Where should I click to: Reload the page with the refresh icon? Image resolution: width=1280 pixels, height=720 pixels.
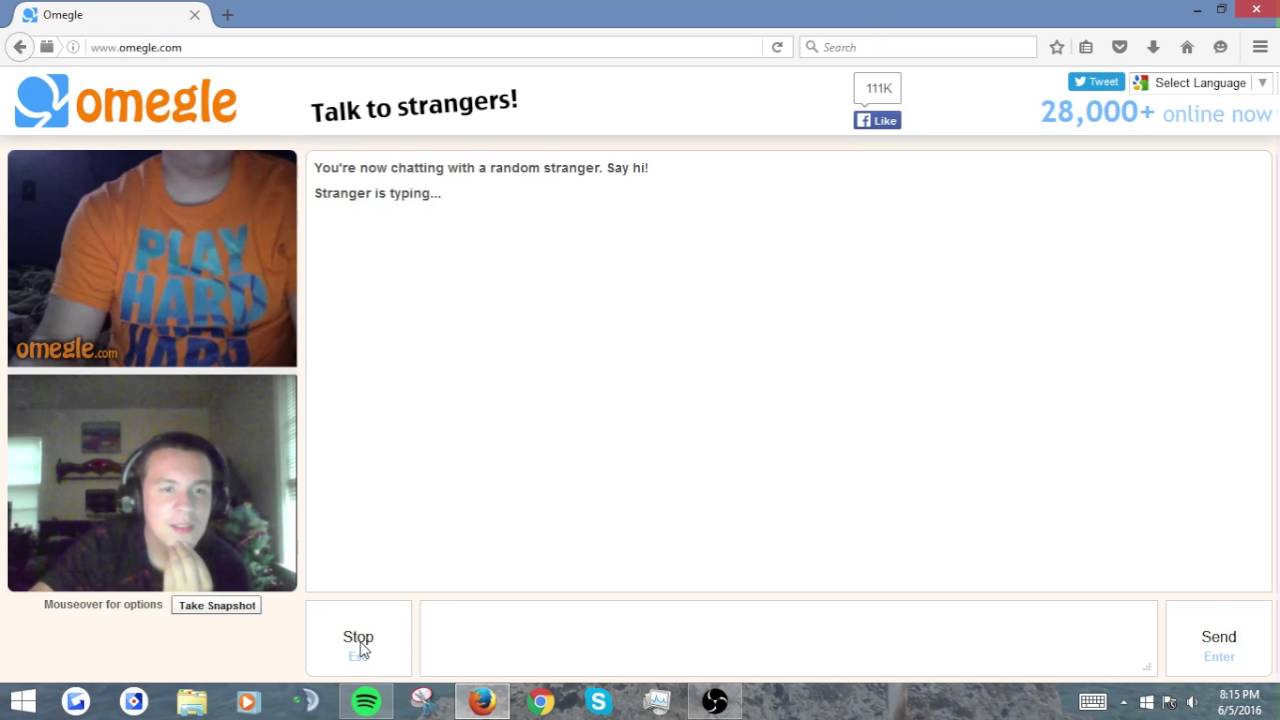(x=777, y=47)
